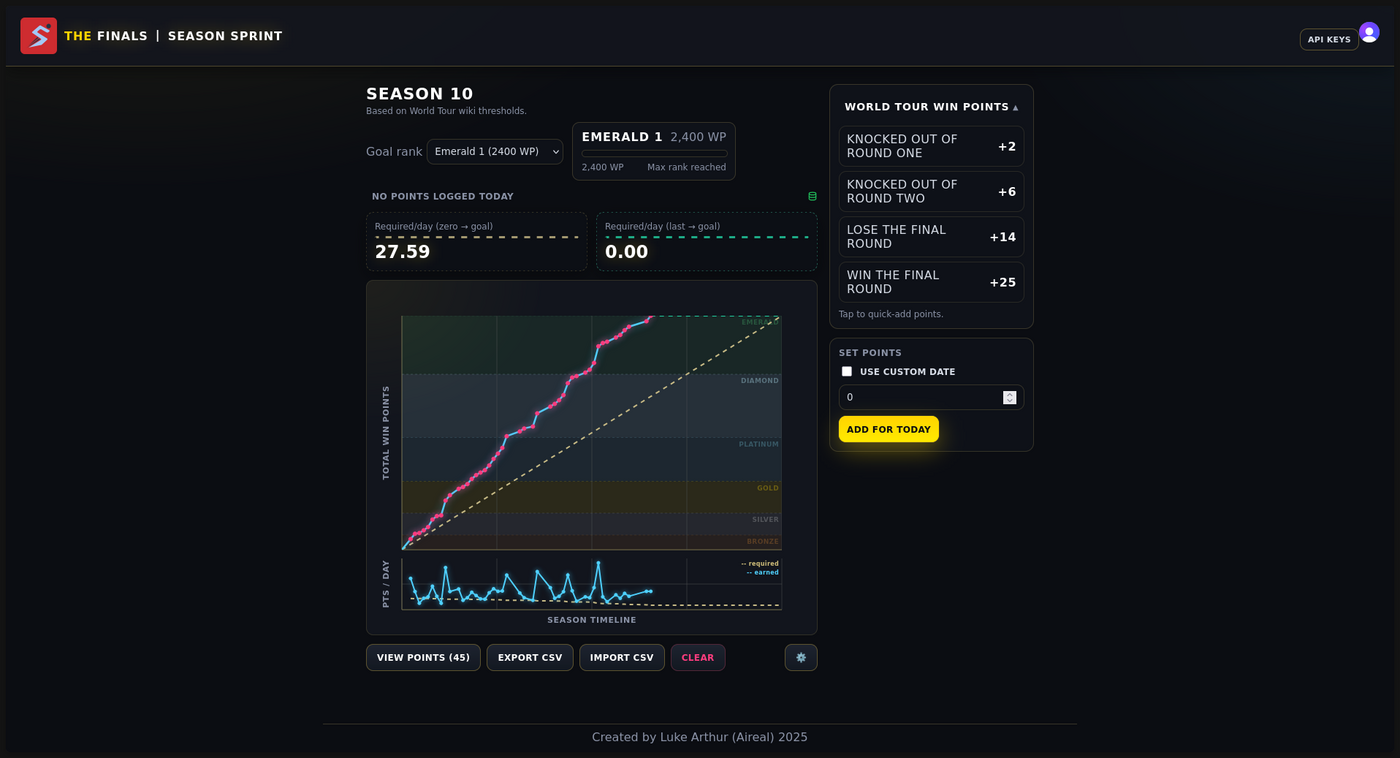
Task: Click the 'required' legend entry
Action: 760,563
